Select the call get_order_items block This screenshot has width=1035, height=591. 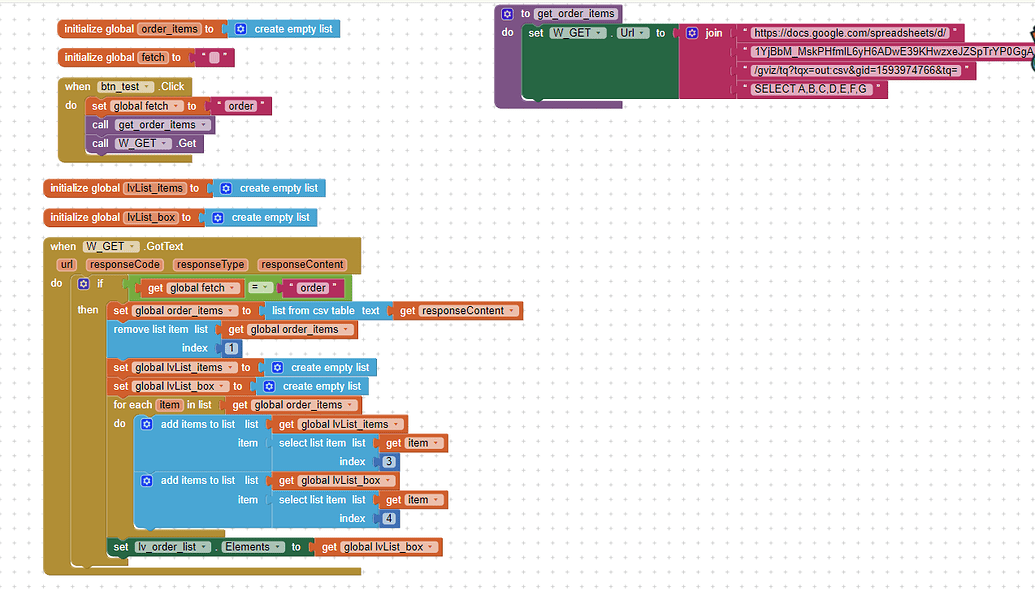coord(101,125)
